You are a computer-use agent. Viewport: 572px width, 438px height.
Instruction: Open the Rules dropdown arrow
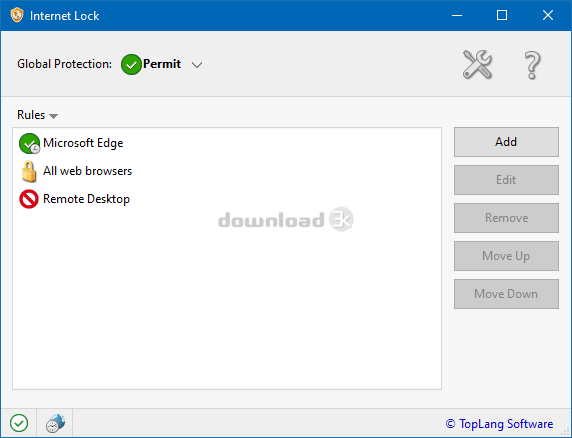click(x=54, y=116)
